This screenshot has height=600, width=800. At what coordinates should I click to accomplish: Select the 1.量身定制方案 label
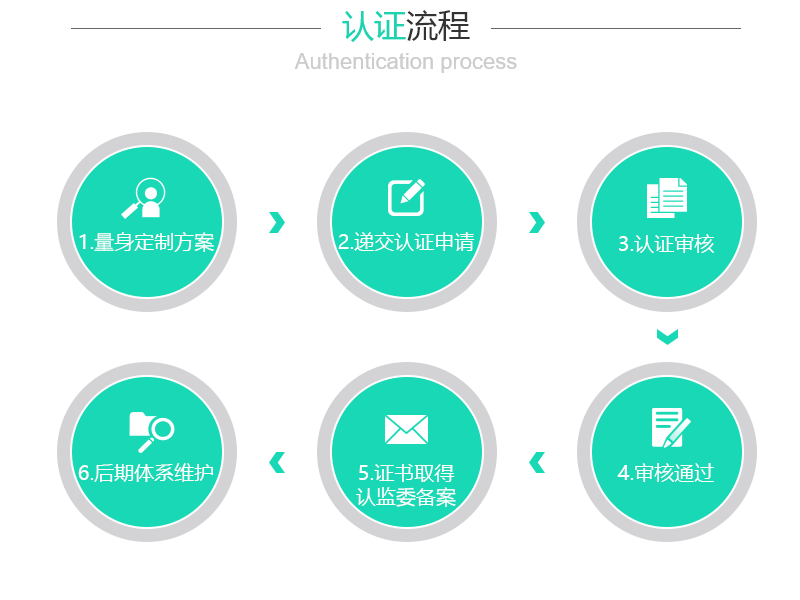pyautogui.click(x=146, y=242)
